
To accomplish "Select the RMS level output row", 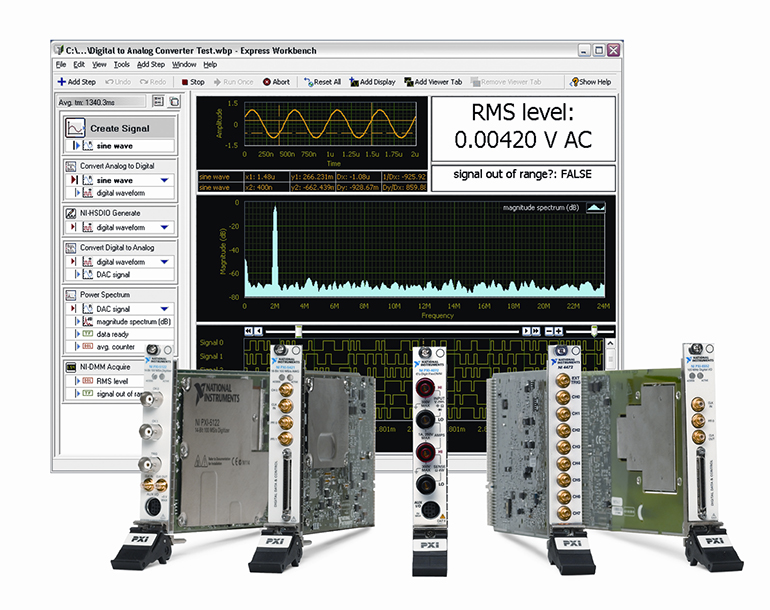I will tap(106, 381).
